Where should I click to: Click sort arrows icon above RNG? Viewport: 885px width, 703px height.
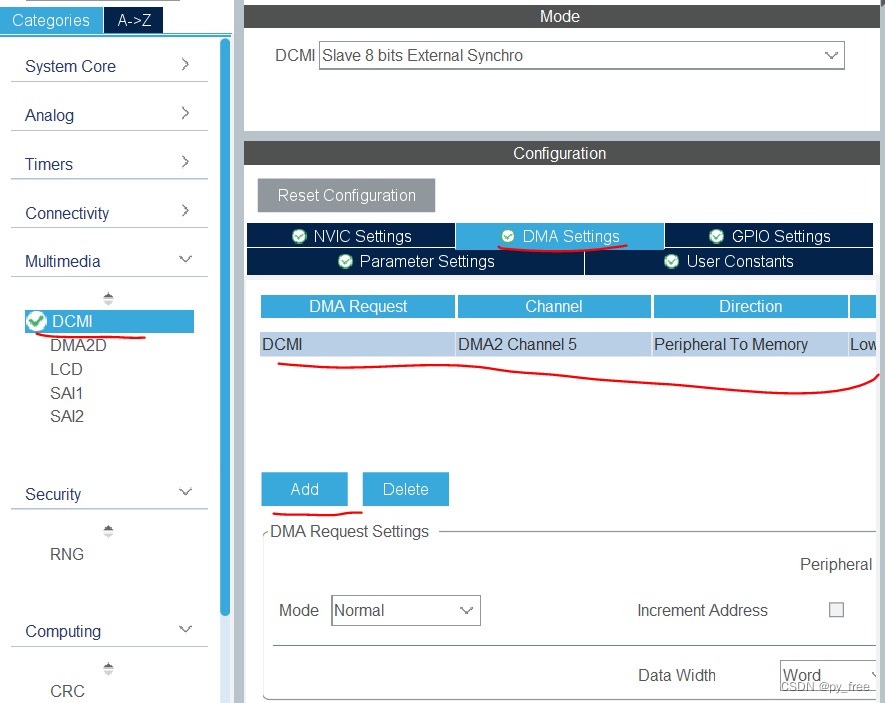point(108,531)
